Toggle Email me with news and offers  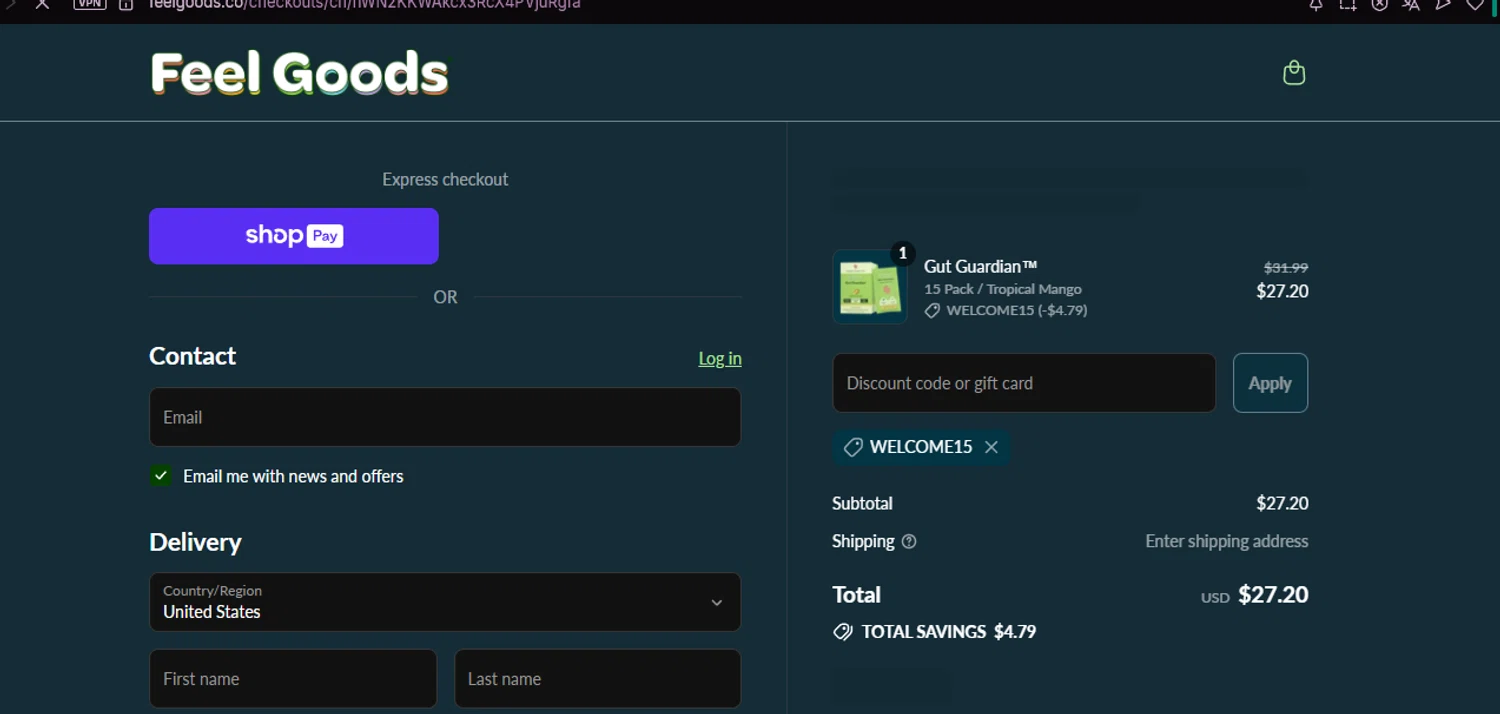161,476
